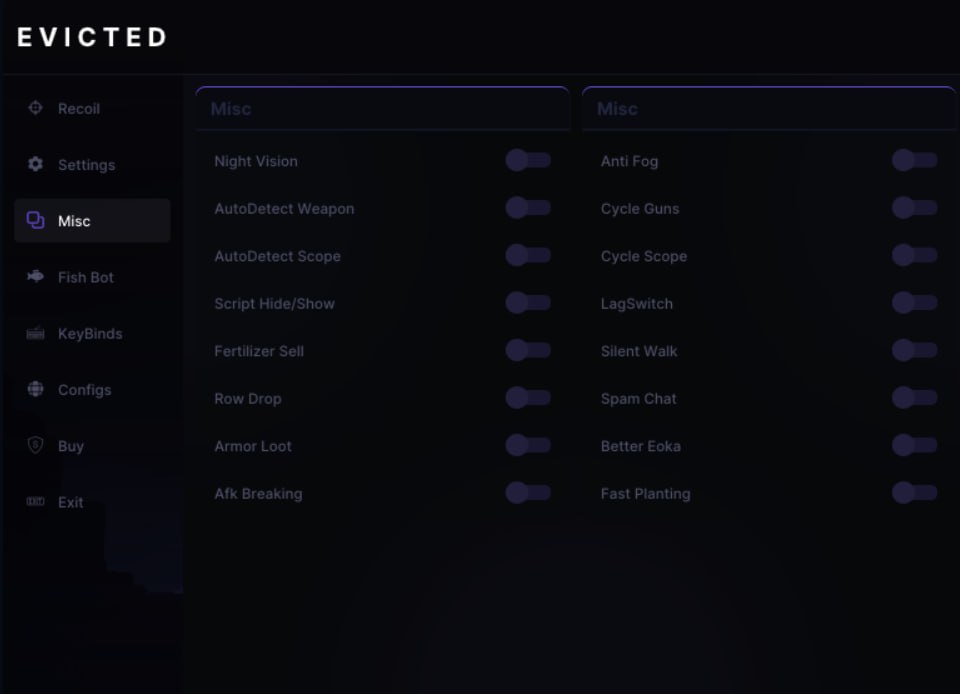The image size is (960, 694).
Task: Turn on Fast Planting switch
Action: tap(914, 493)
